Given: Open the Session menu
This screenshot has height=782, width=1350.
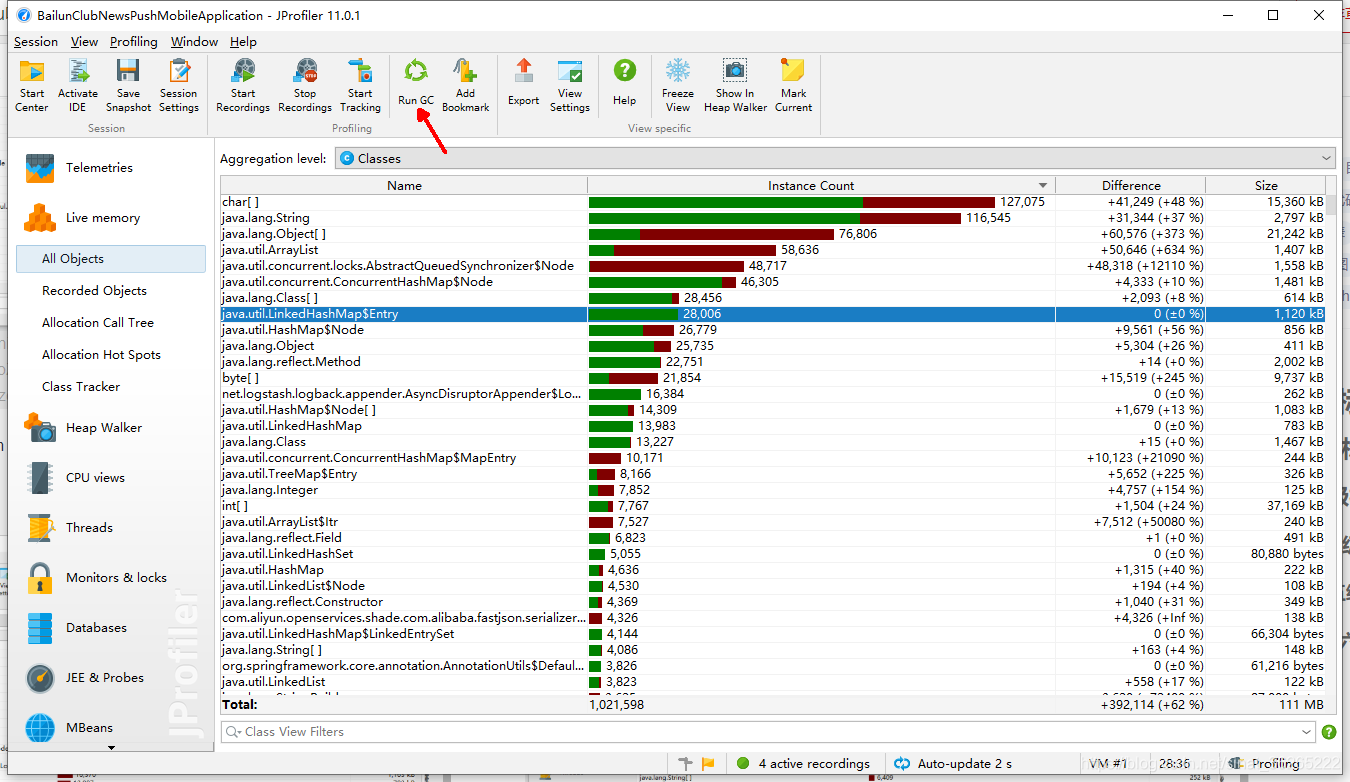Looking at the screenshot, I should (x=36, y=42).
